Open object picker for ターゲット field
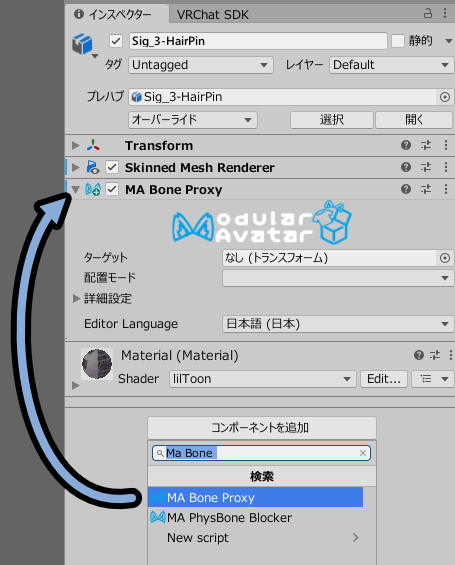455x565 pixels. click(445, 258)
